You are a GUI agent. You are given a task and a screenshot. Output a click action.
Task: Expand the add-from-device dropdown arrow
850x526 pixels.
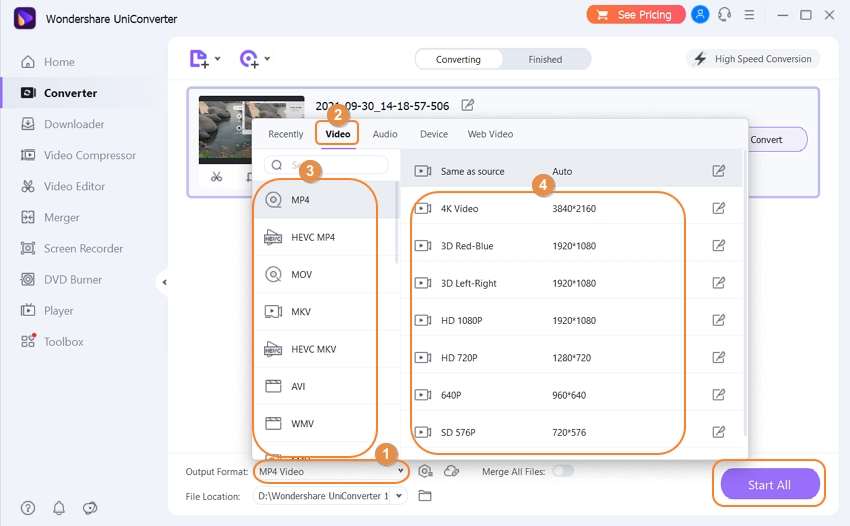267,59
